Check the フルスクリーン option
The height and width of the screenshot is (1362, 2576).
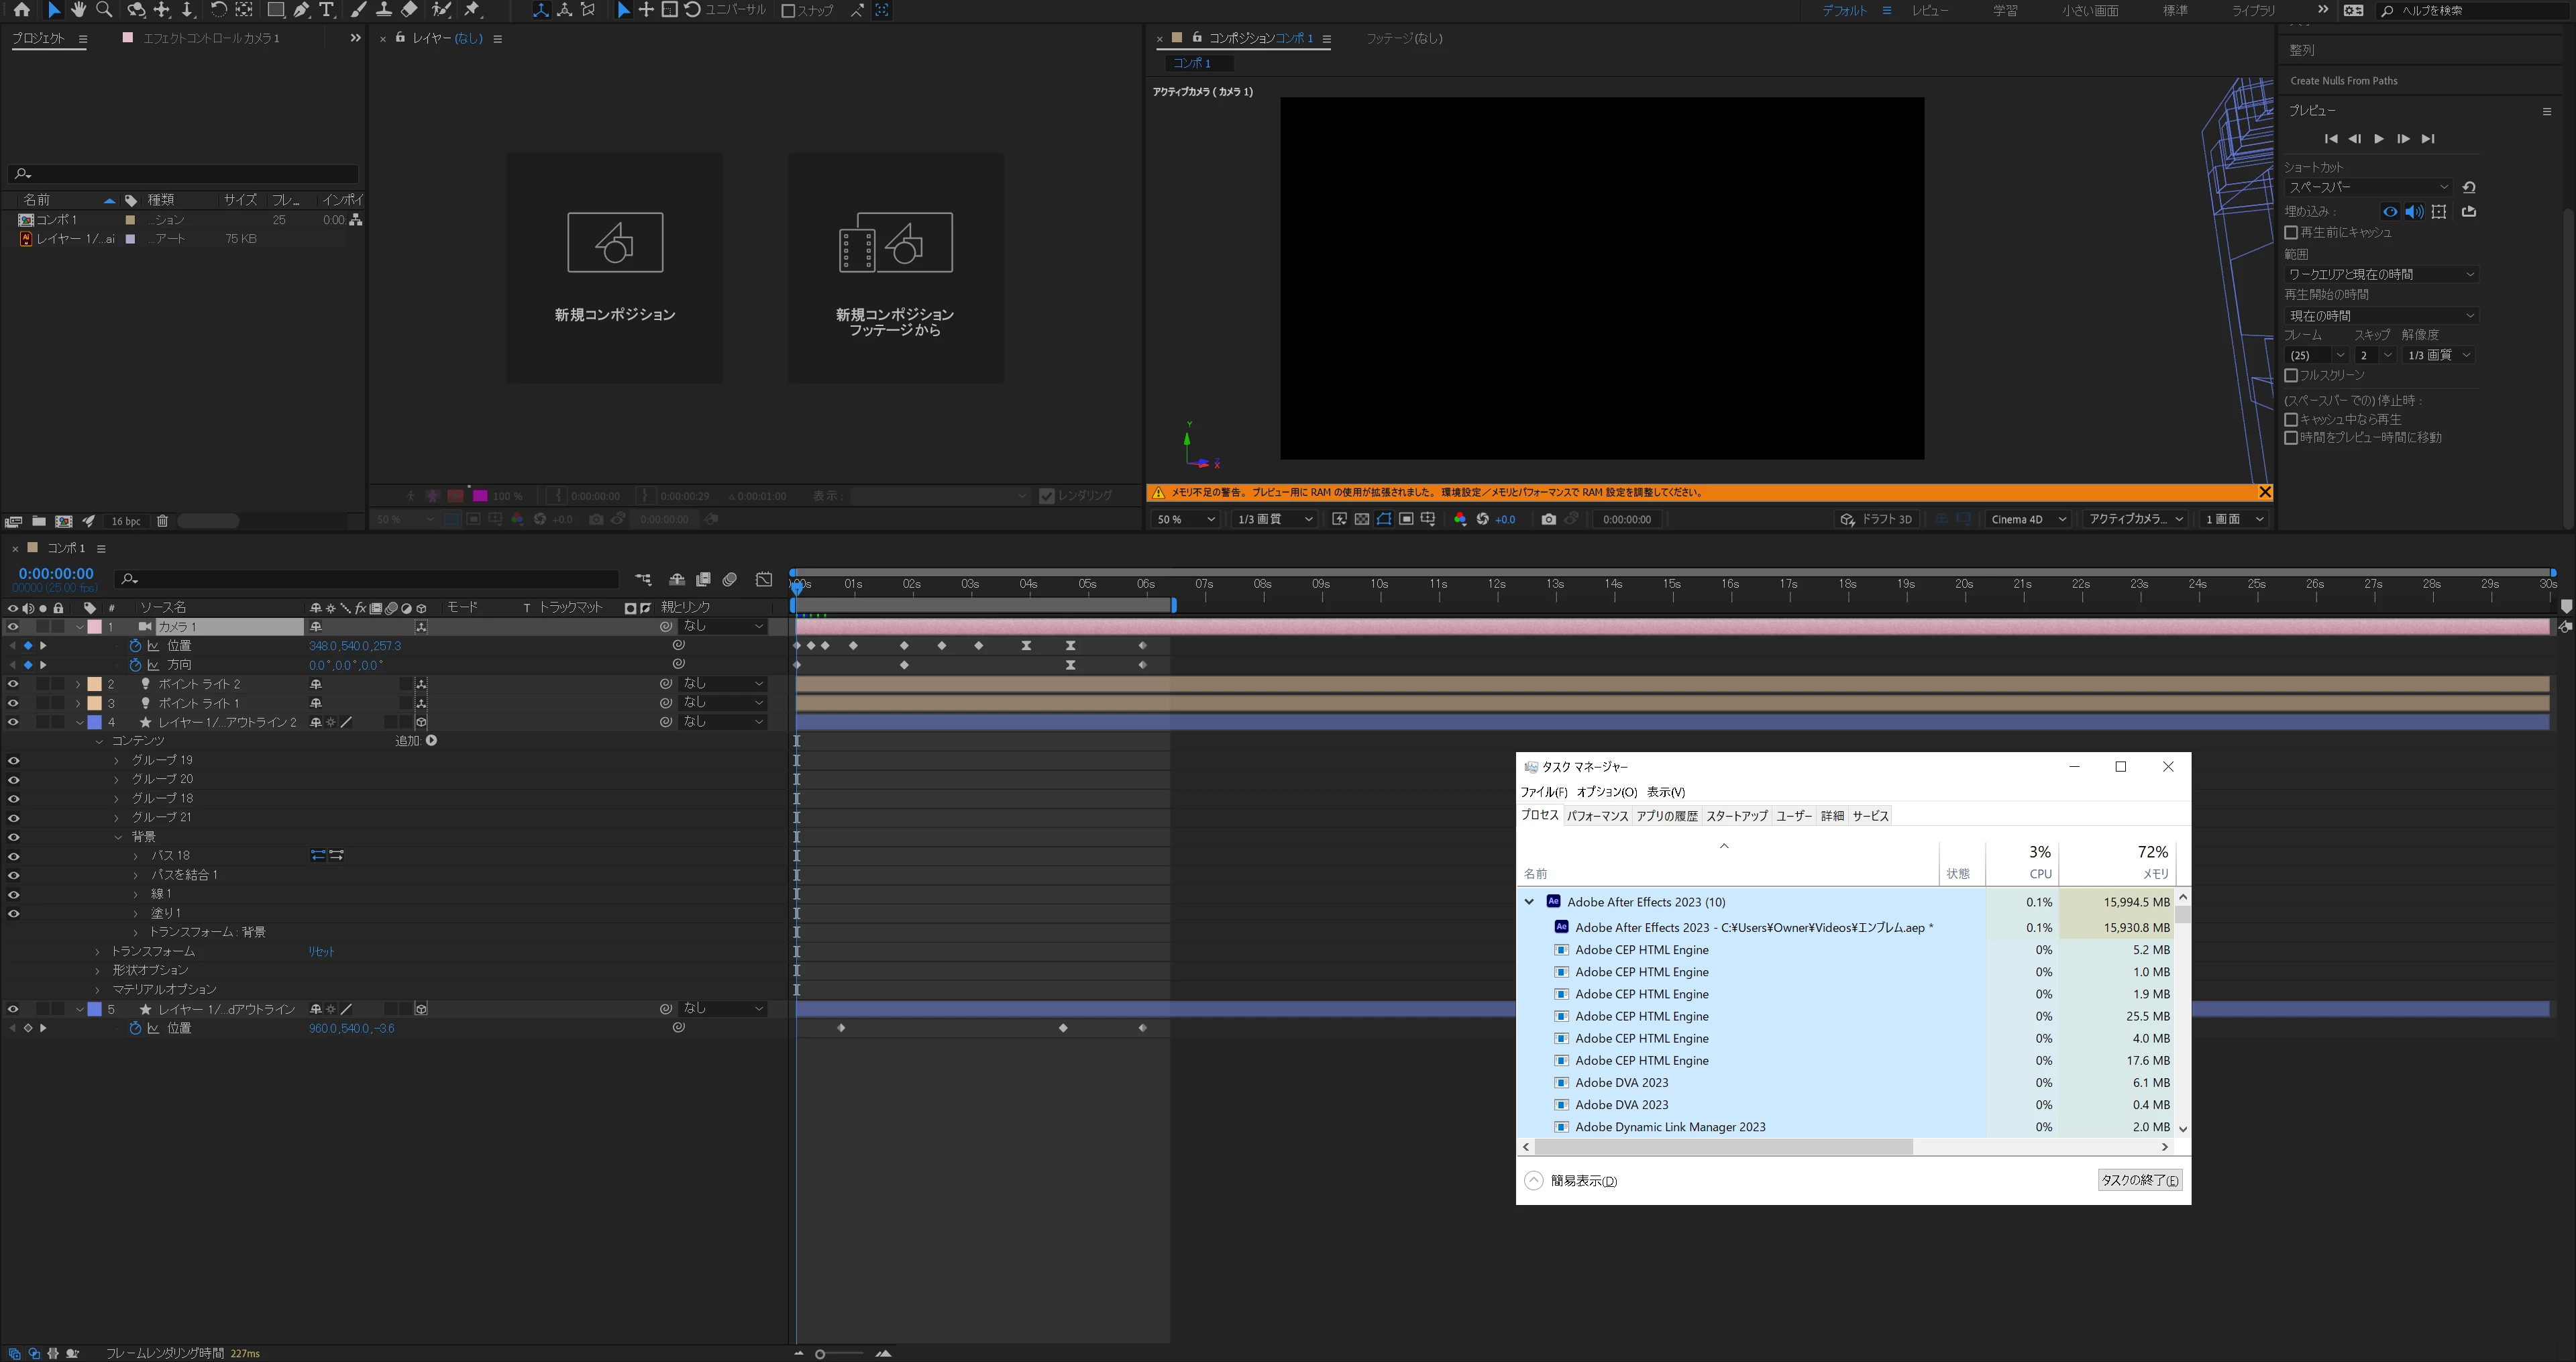(2291, 375)
